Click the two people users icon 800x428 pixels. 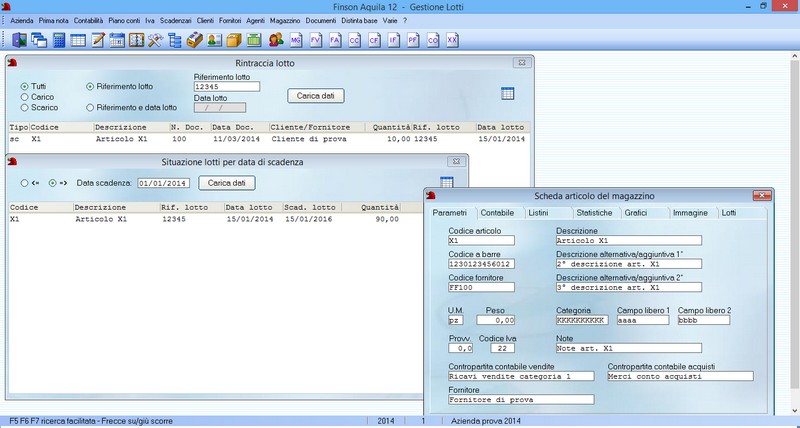point(276,40)
